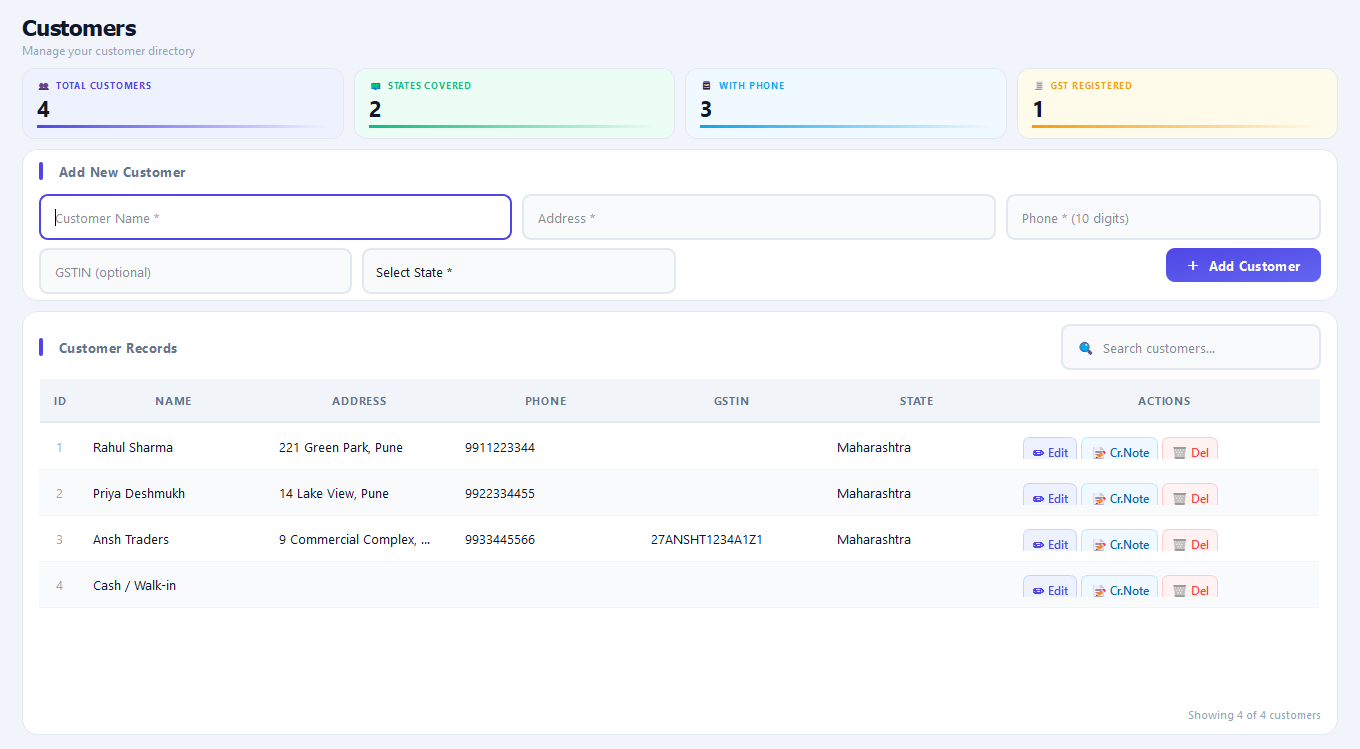Screen dimensions: 1360x749
Task: Click the With Phone icon
Action: click(x=706, y=86)
